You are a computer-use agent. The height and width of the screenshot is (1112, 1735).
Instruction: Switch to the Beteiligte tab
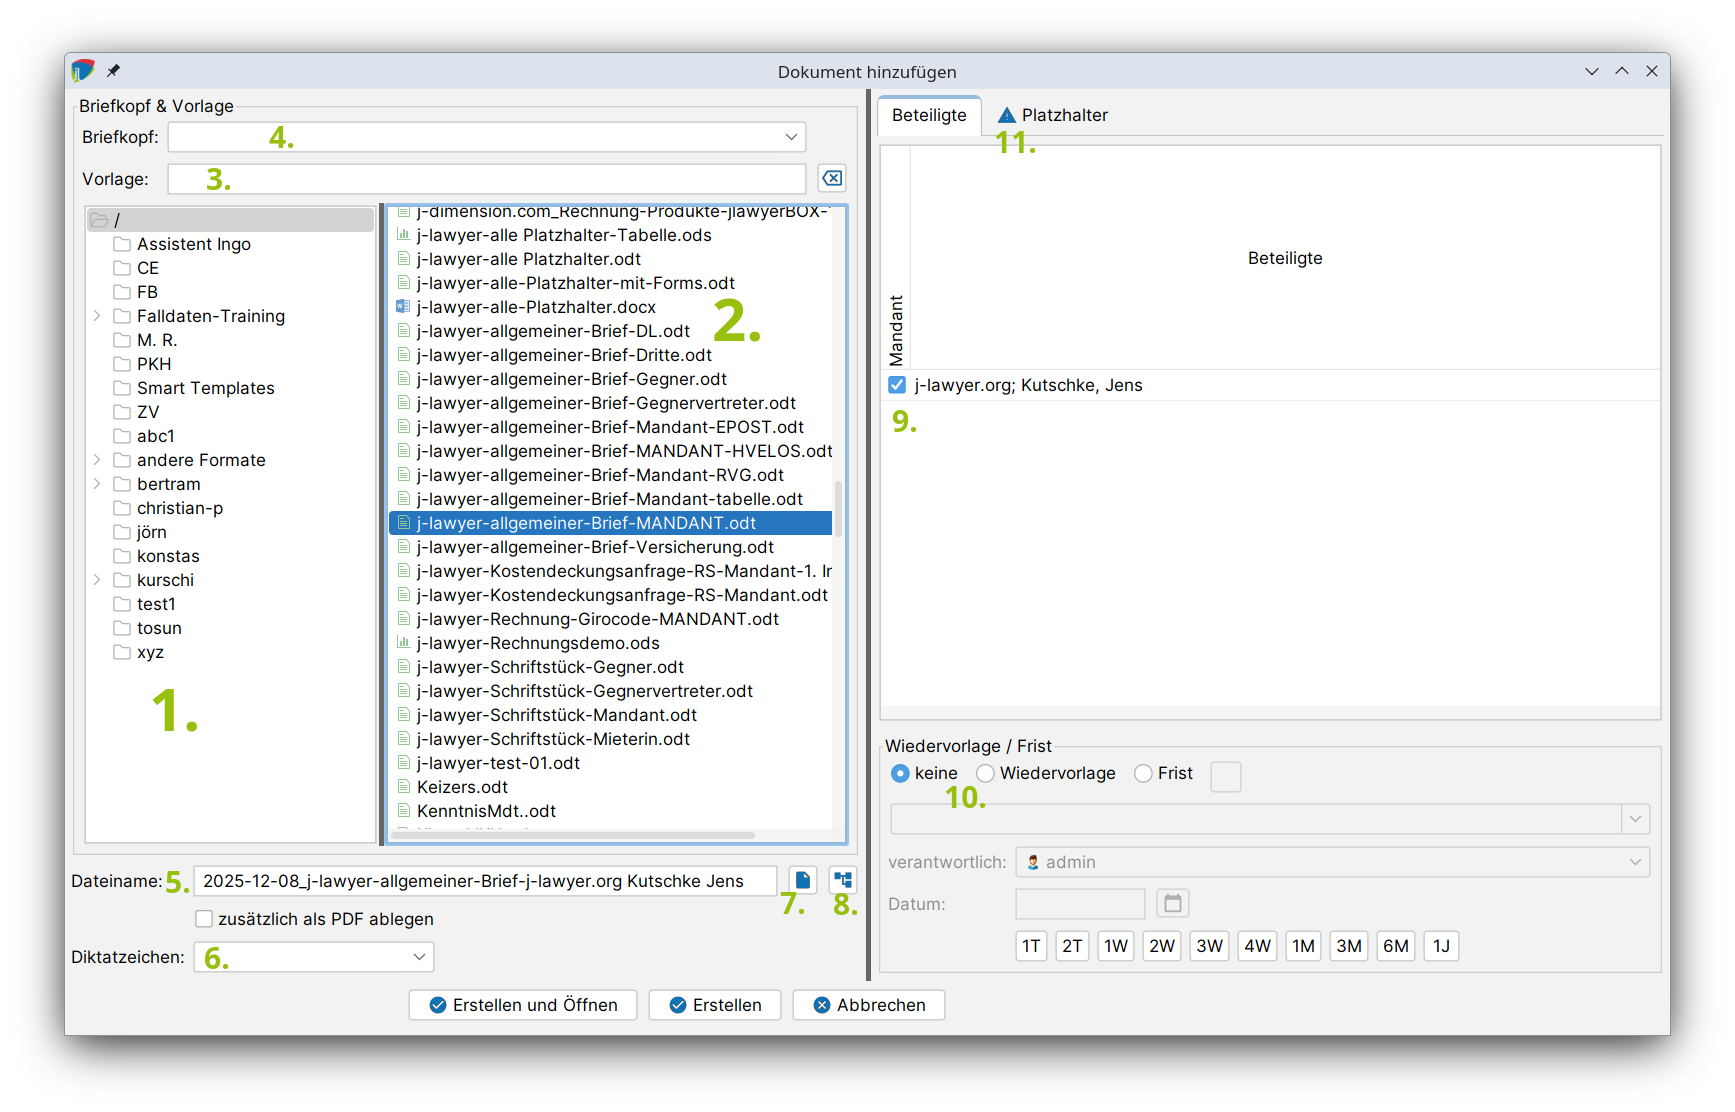(928, 115)
